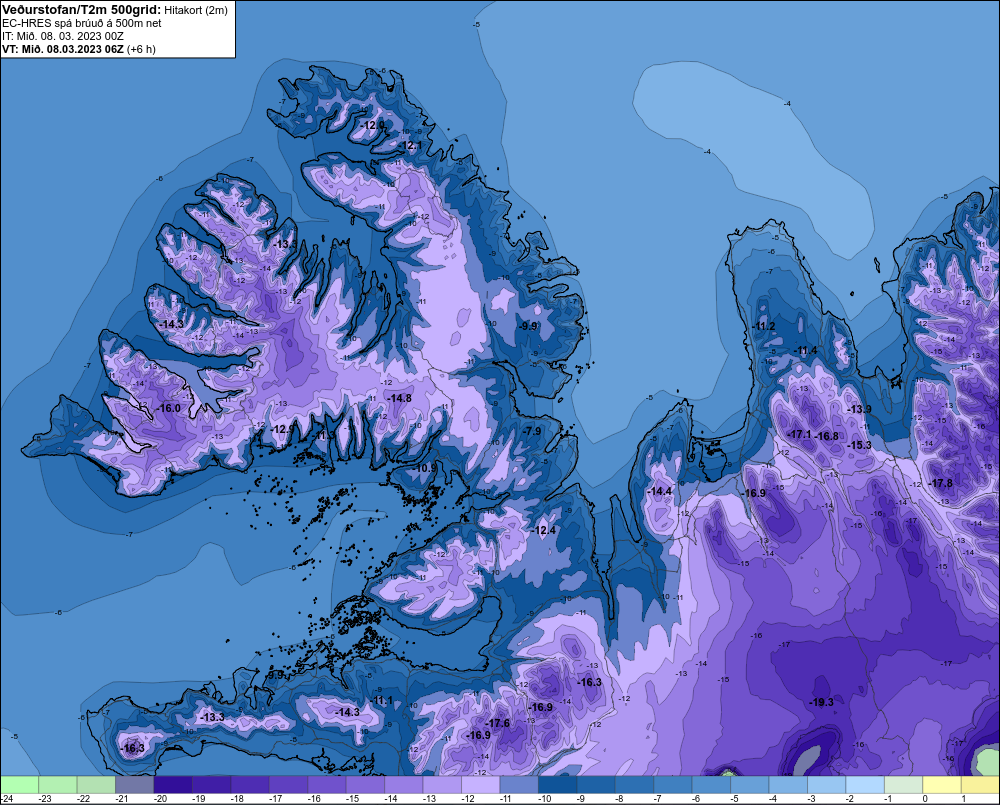This screenshot has width=1000, height=805.
Task: Select the light green legend swatch starting at -24
Action: [x=19, y=784]
